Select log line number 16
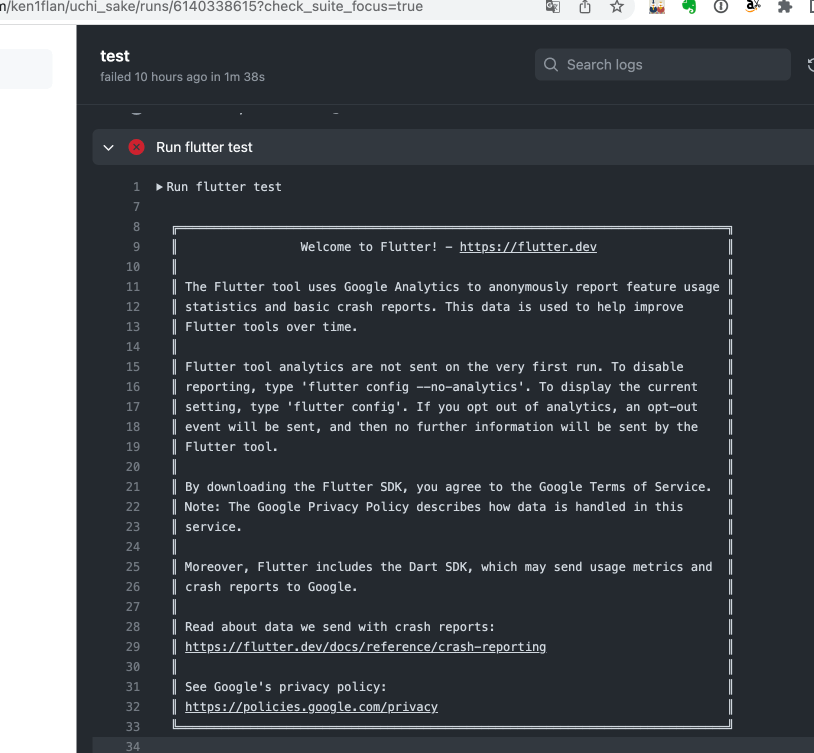The width and height of the screenshot is (814, 753). pyautogui.click(x=133, y=387)
